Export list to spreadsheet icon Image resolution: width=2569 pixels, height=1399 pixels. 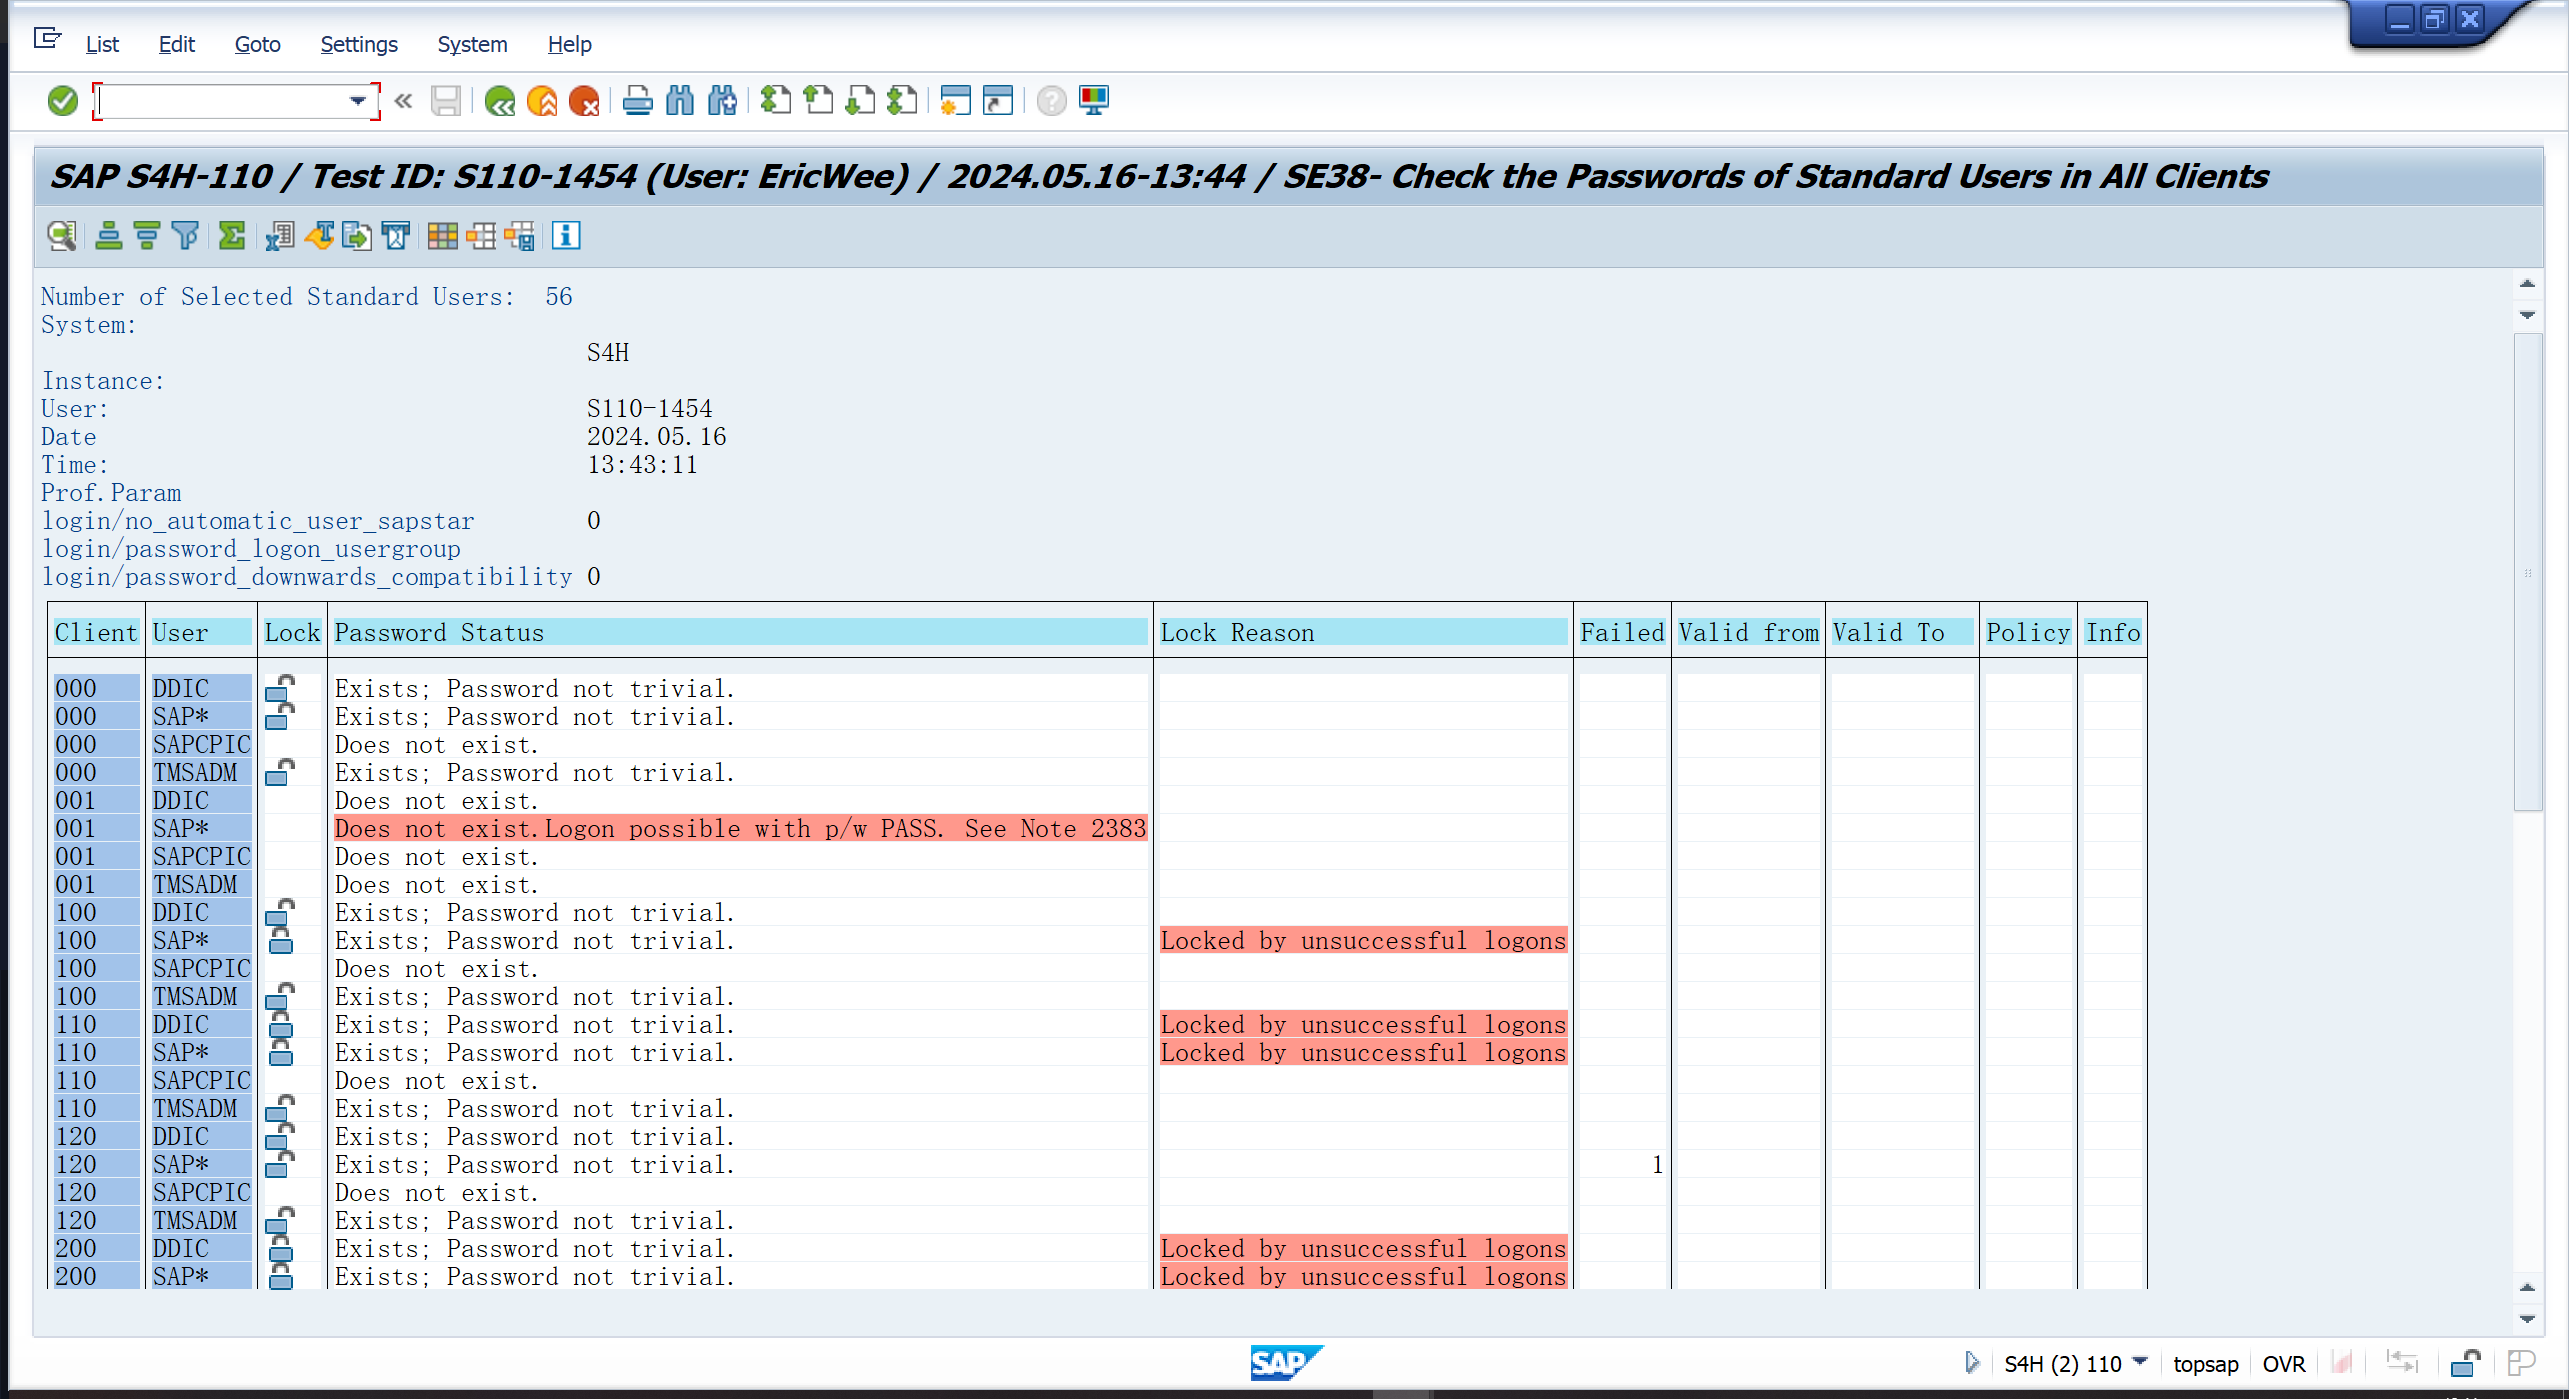[x=279, y=236]
